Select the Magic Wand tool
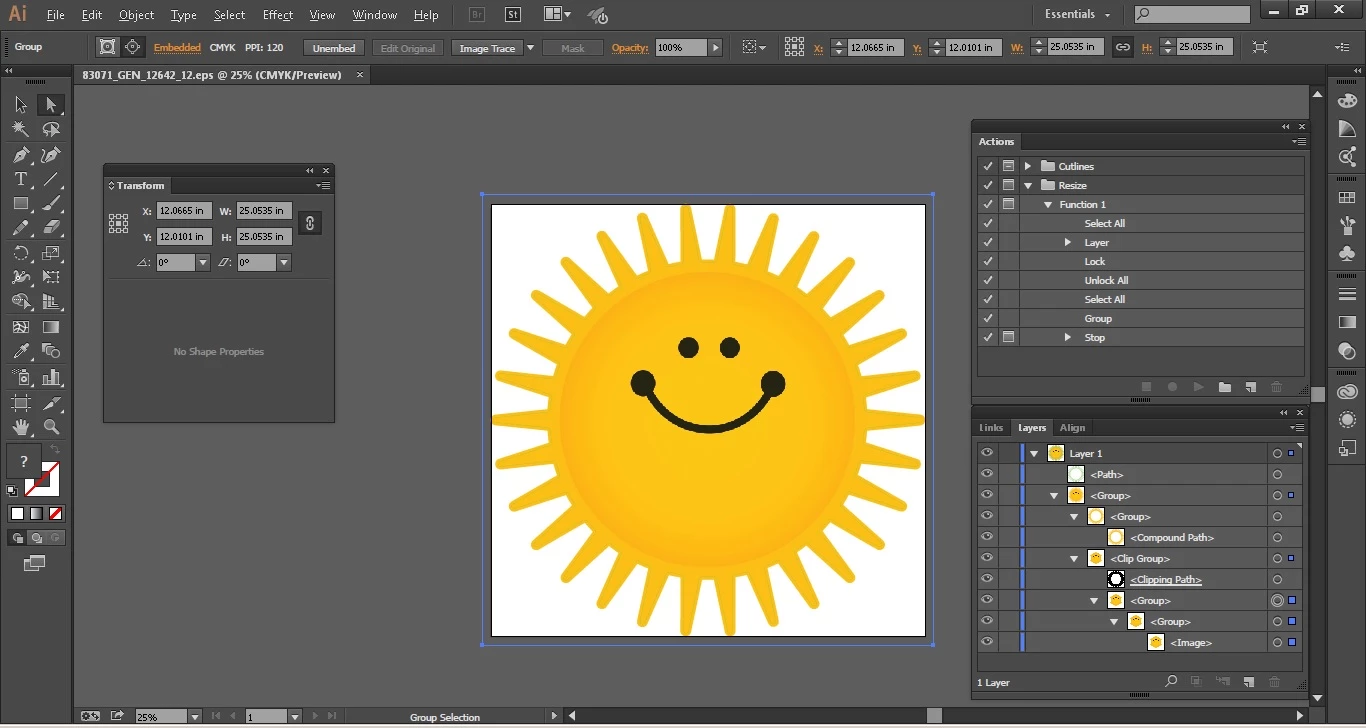The width and height of the screenshot is (1366, 728). pos(20,130)
